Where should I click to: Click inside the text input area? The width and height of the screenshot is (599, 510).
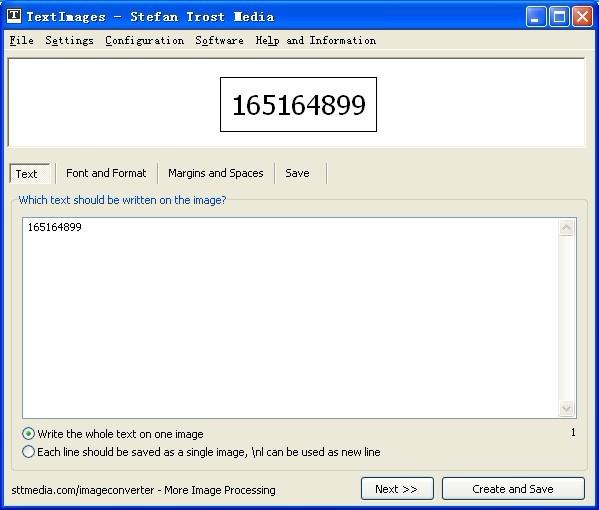pos(290,318)
